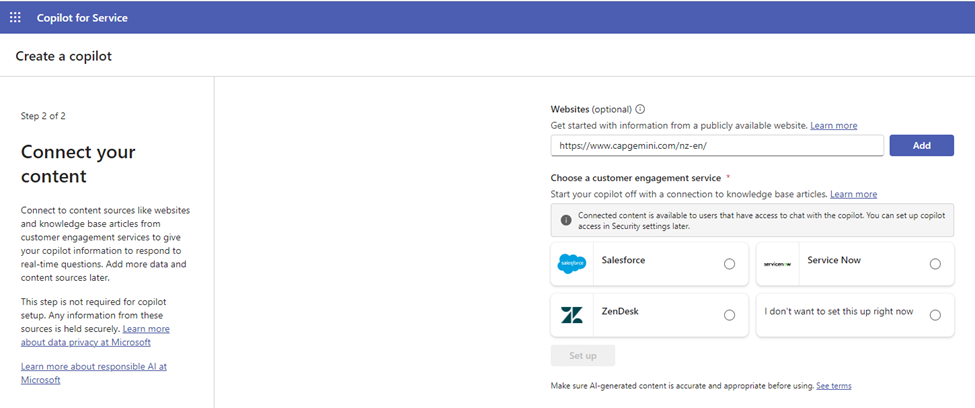
Task: Select the ZenDesk radio button
Action: pos(729,315)
